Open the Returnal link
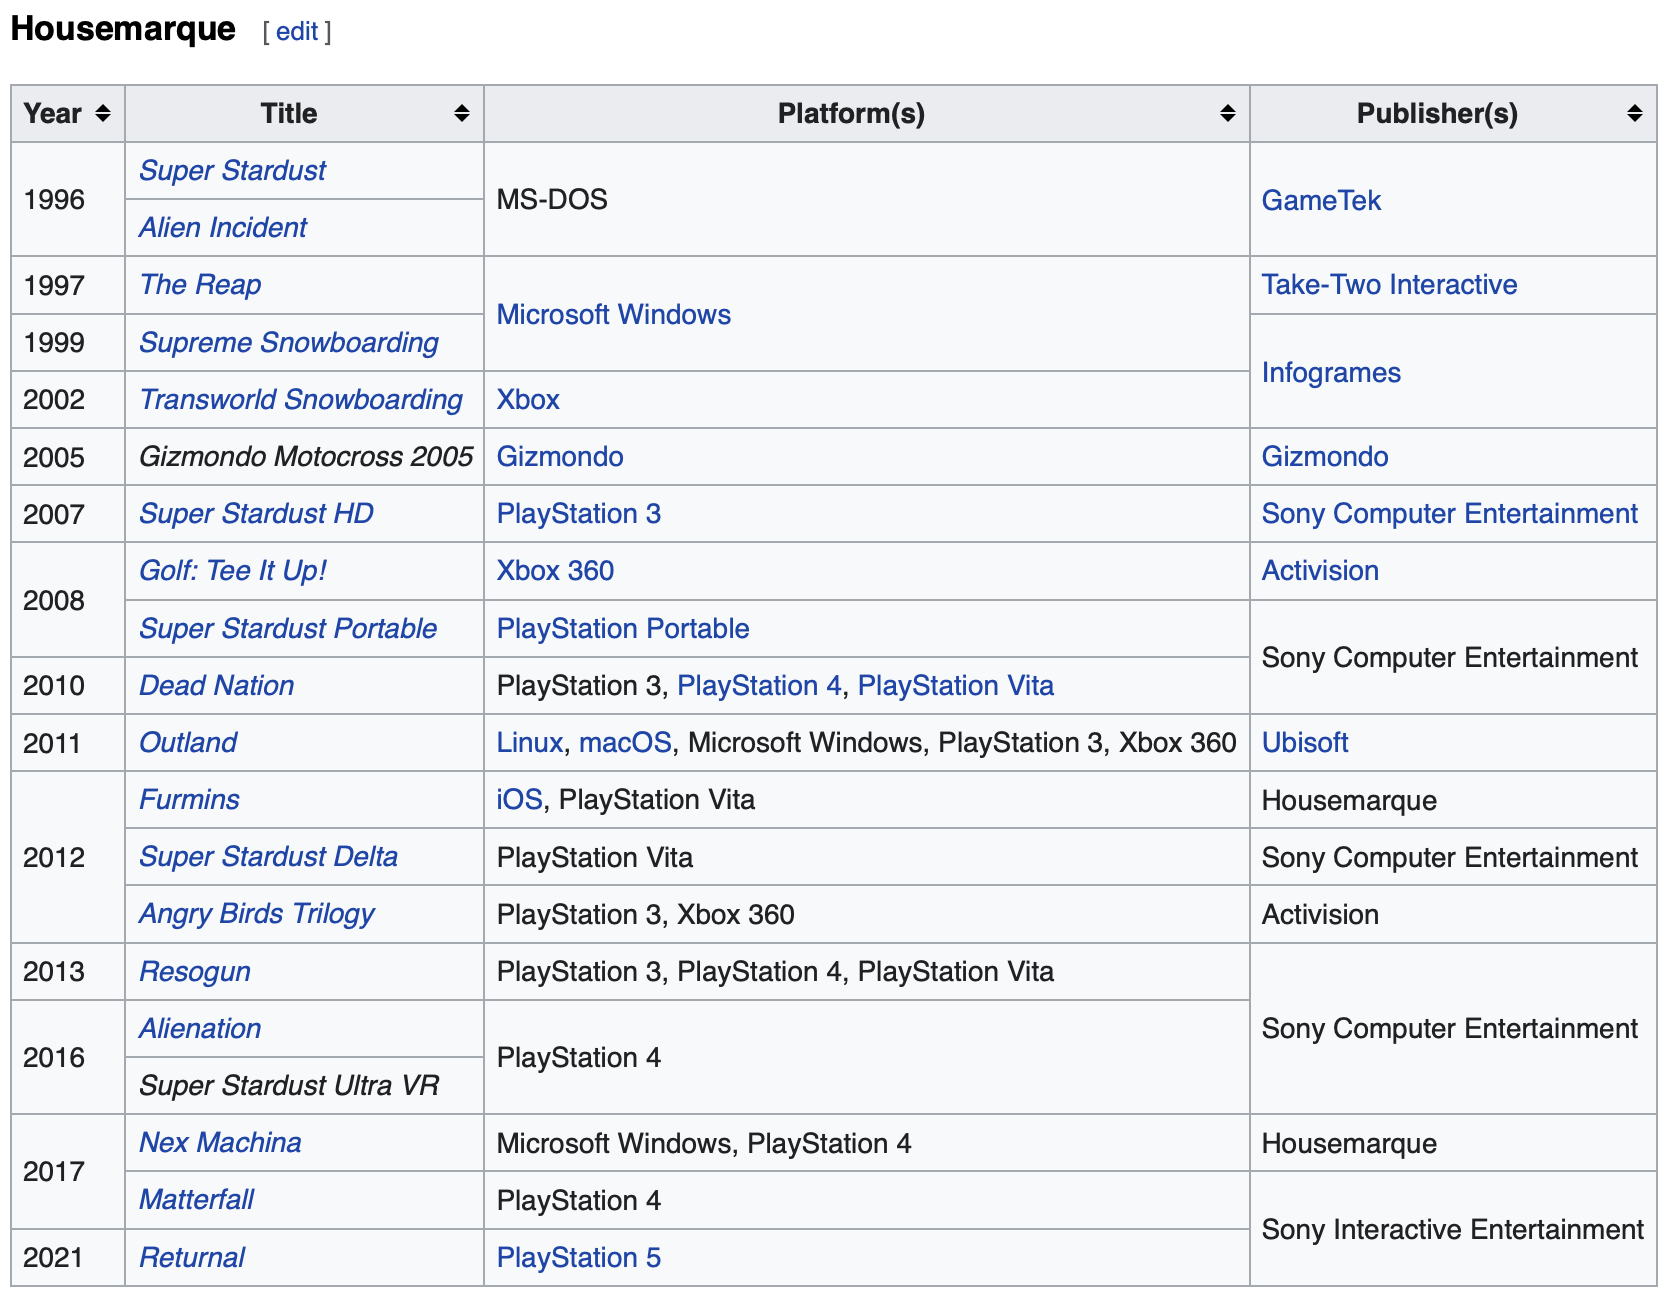This screenshot has width=1668, height=1300. tap(191, 1257)
